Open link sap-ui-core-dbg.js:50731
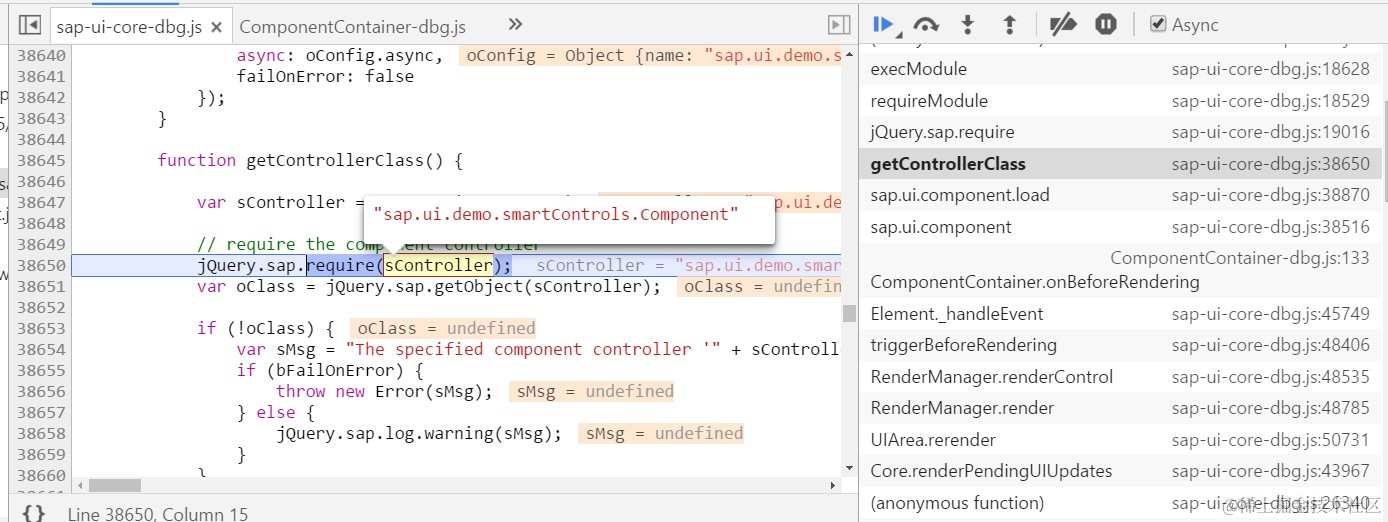 coord(1270,440)
